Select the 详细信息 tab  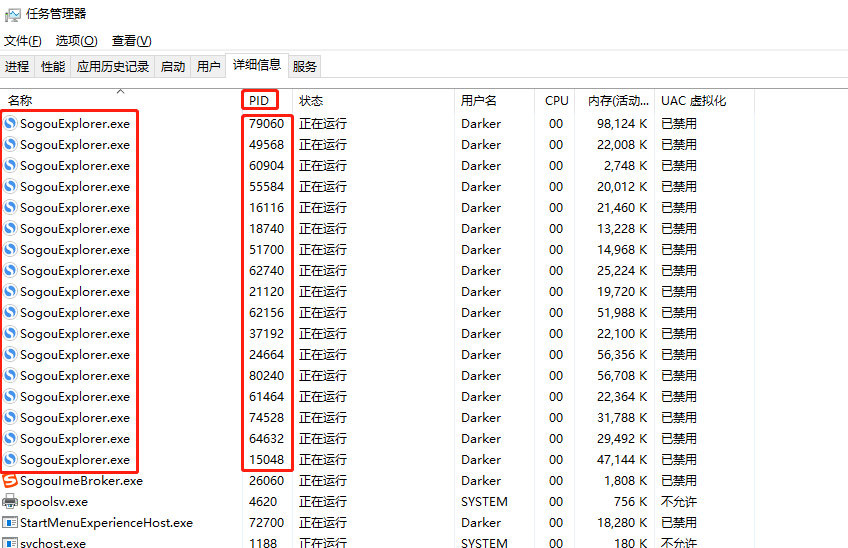tap(257, 65)
